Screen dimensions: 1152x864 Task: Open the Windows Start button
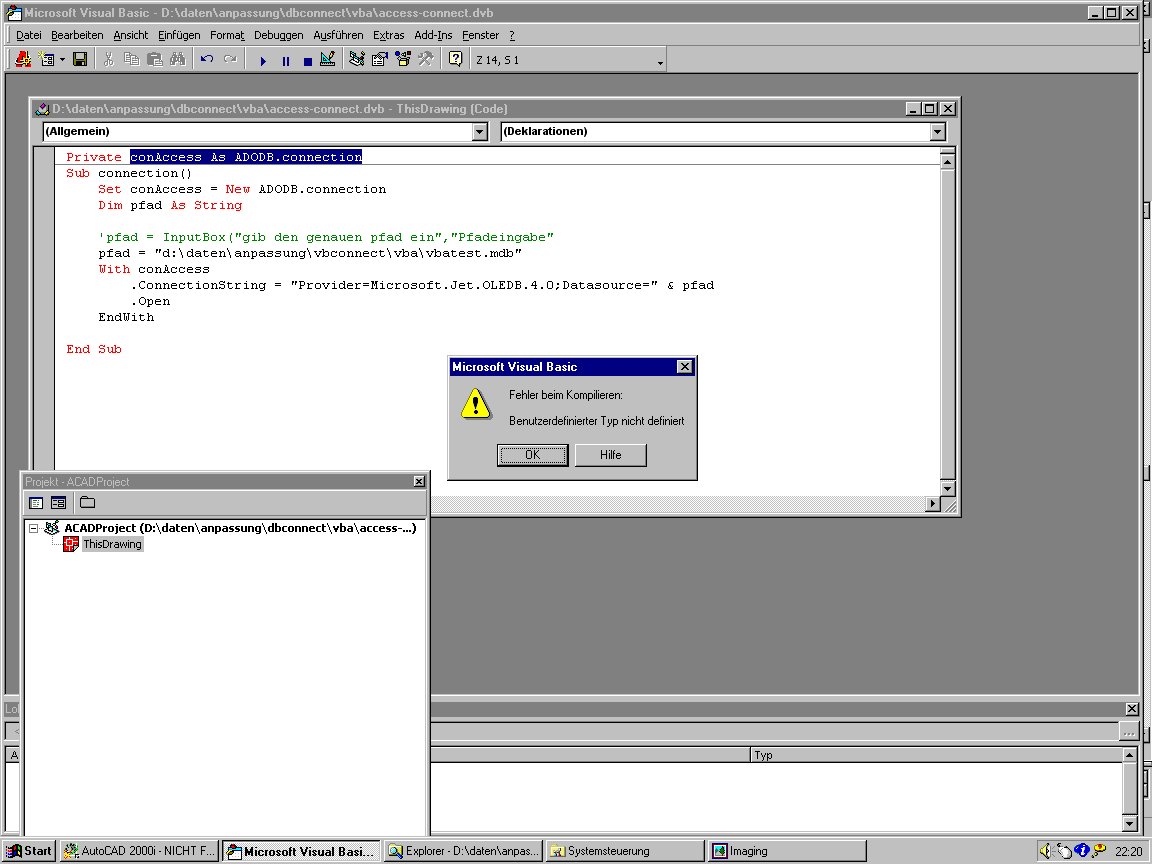(x=29, y=851)
